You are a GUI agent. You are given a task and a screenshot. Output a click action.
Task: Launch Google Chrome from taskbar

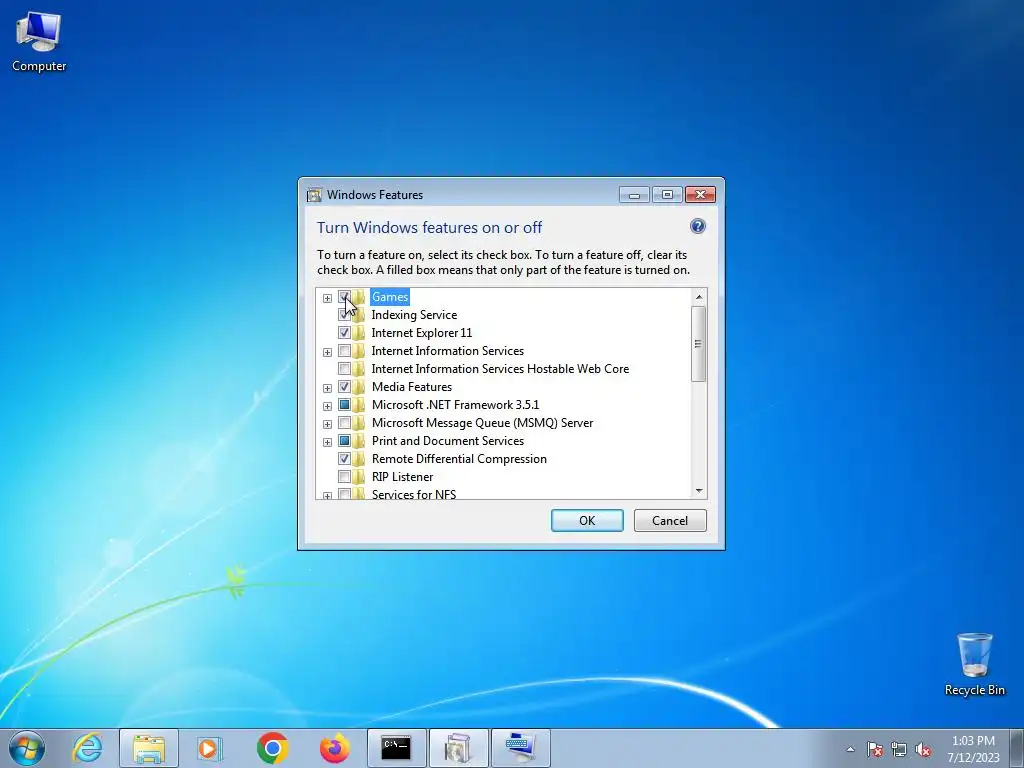pyautogui.click(x=272, y=748)
